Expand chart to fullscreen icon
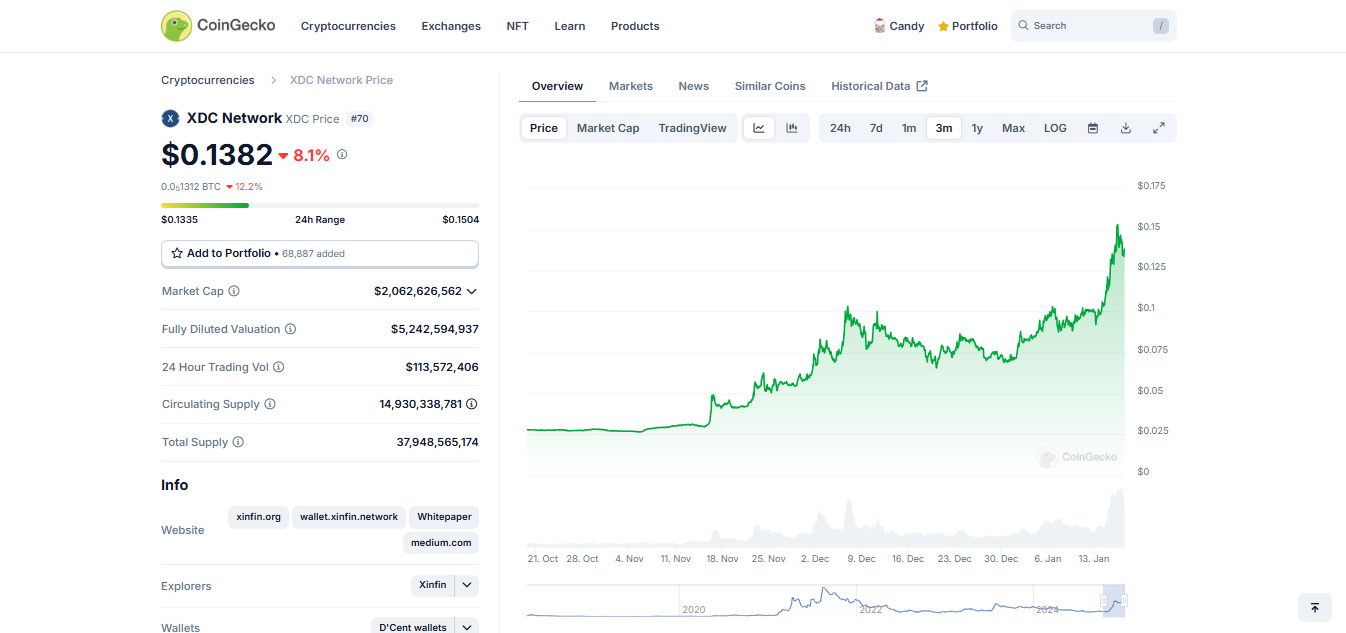Screen dimensions: 1346x633 pos(1159,128)
